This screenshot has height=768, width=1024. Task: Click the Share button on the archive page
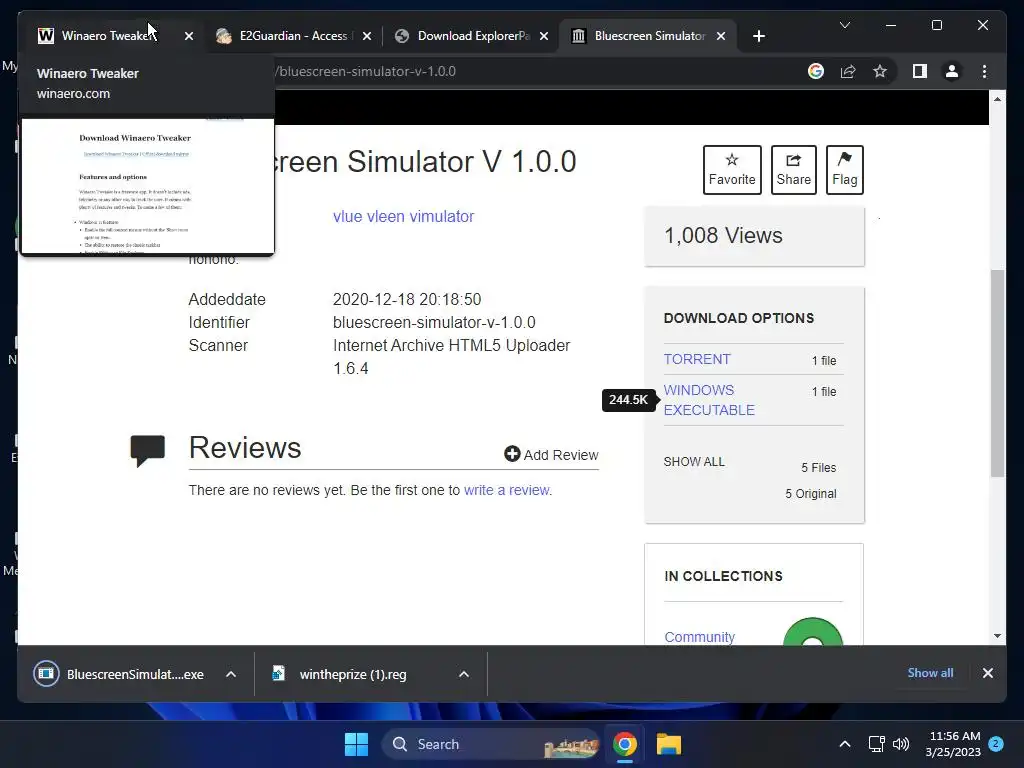point(793,170)
